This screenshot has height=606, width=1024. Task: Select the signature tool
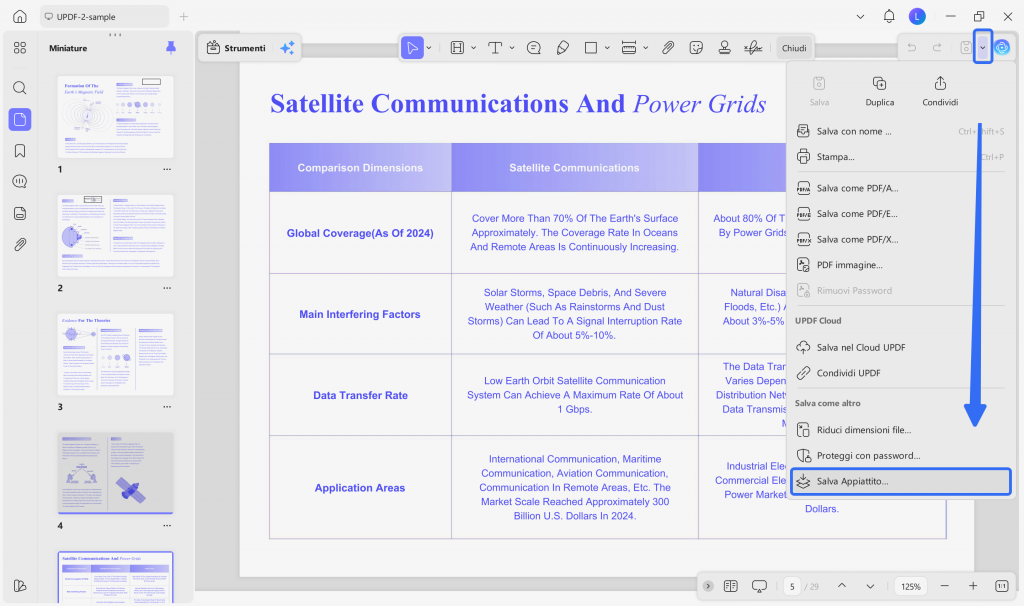tap(753, 48)
